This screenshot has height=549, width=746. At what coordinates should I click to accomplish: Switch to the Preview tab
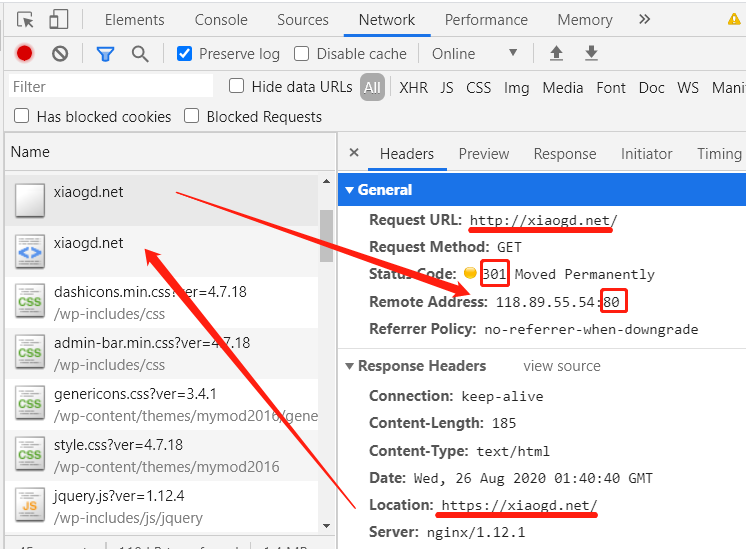(x=484, y=154)
